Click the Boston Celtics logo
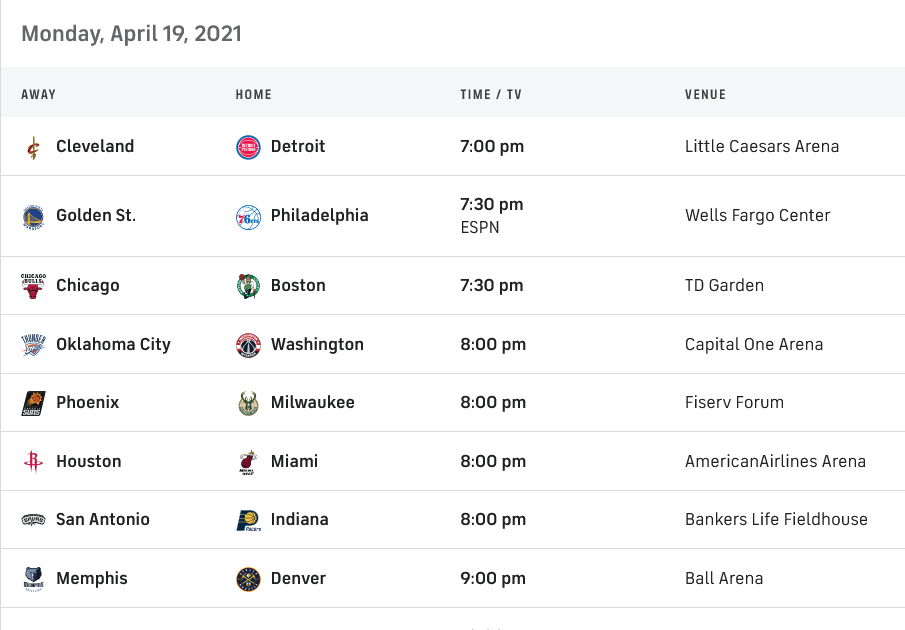The height and width of the screenshot is (630, 905). pos(248,286)
